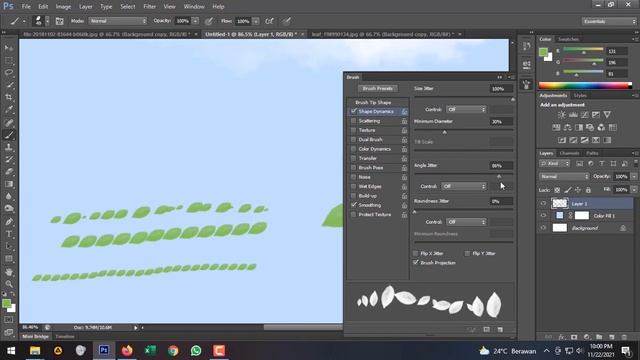640x360 pixels.
Task: Open the Layer menu
Action: point(85,7)
